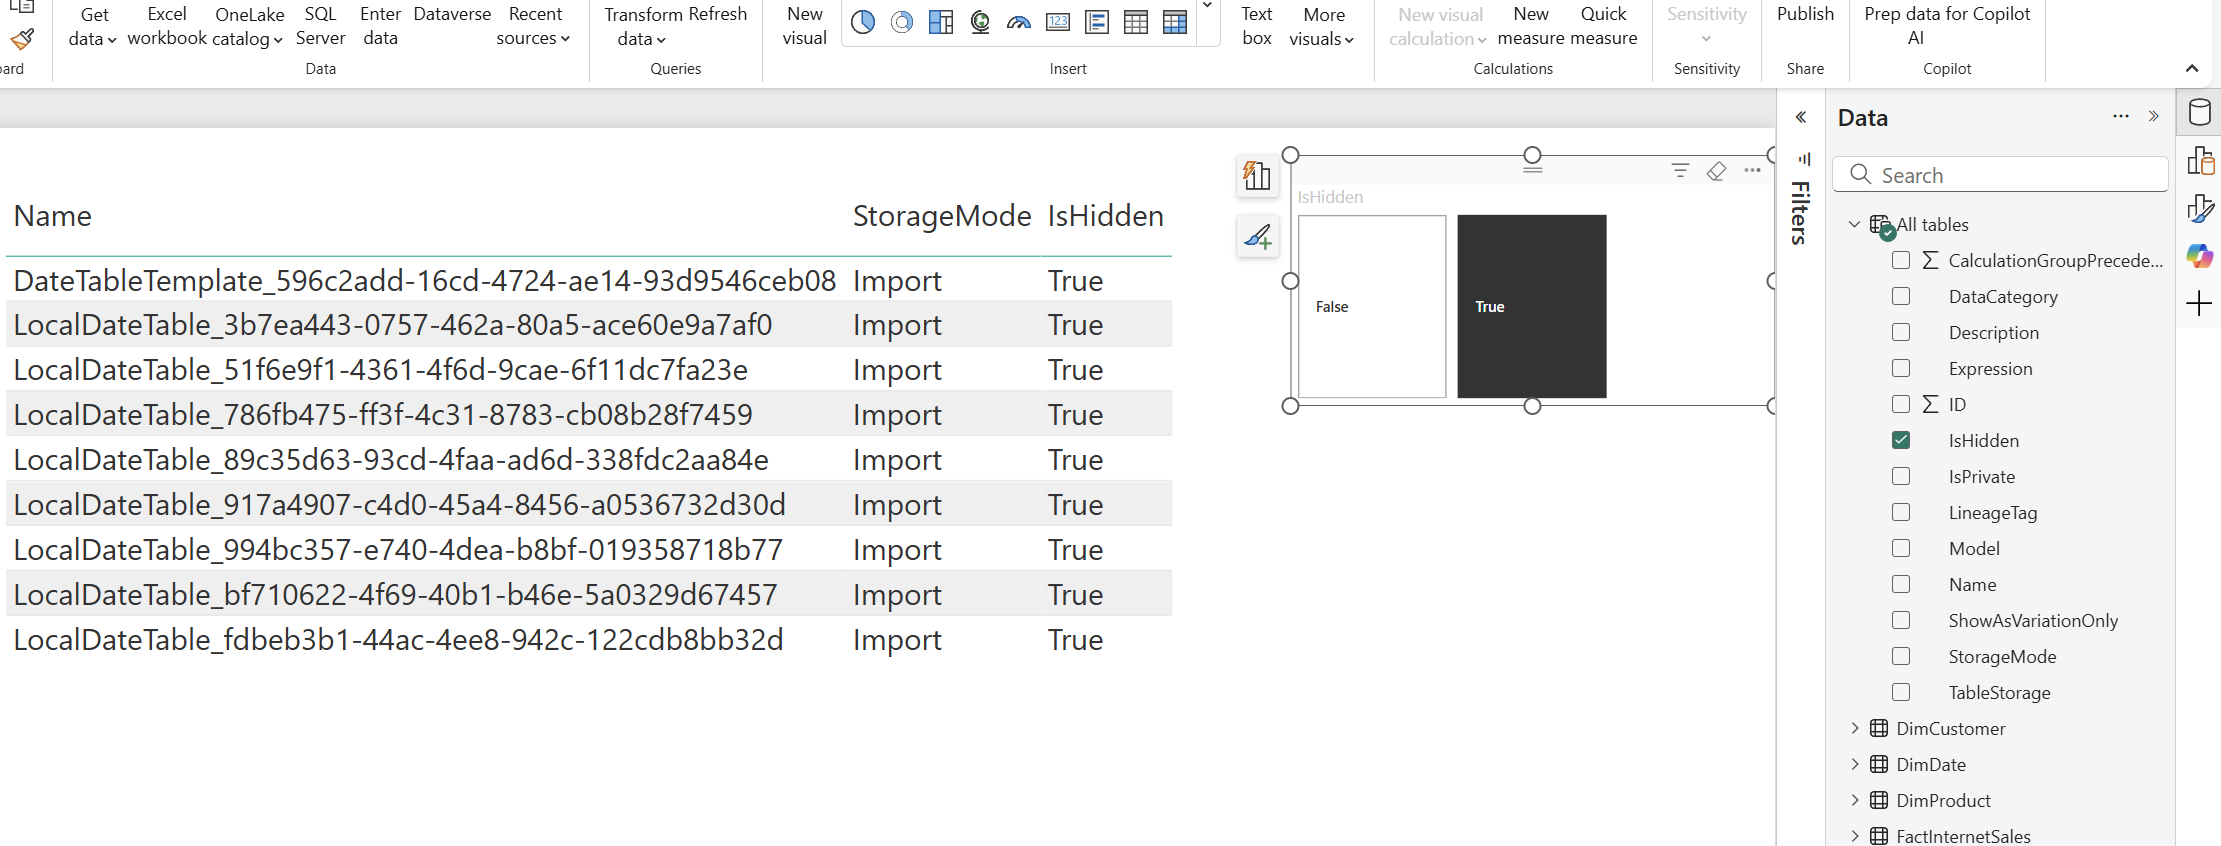
Task: Insert a pie chart visual
Action: tap(863, 22)
